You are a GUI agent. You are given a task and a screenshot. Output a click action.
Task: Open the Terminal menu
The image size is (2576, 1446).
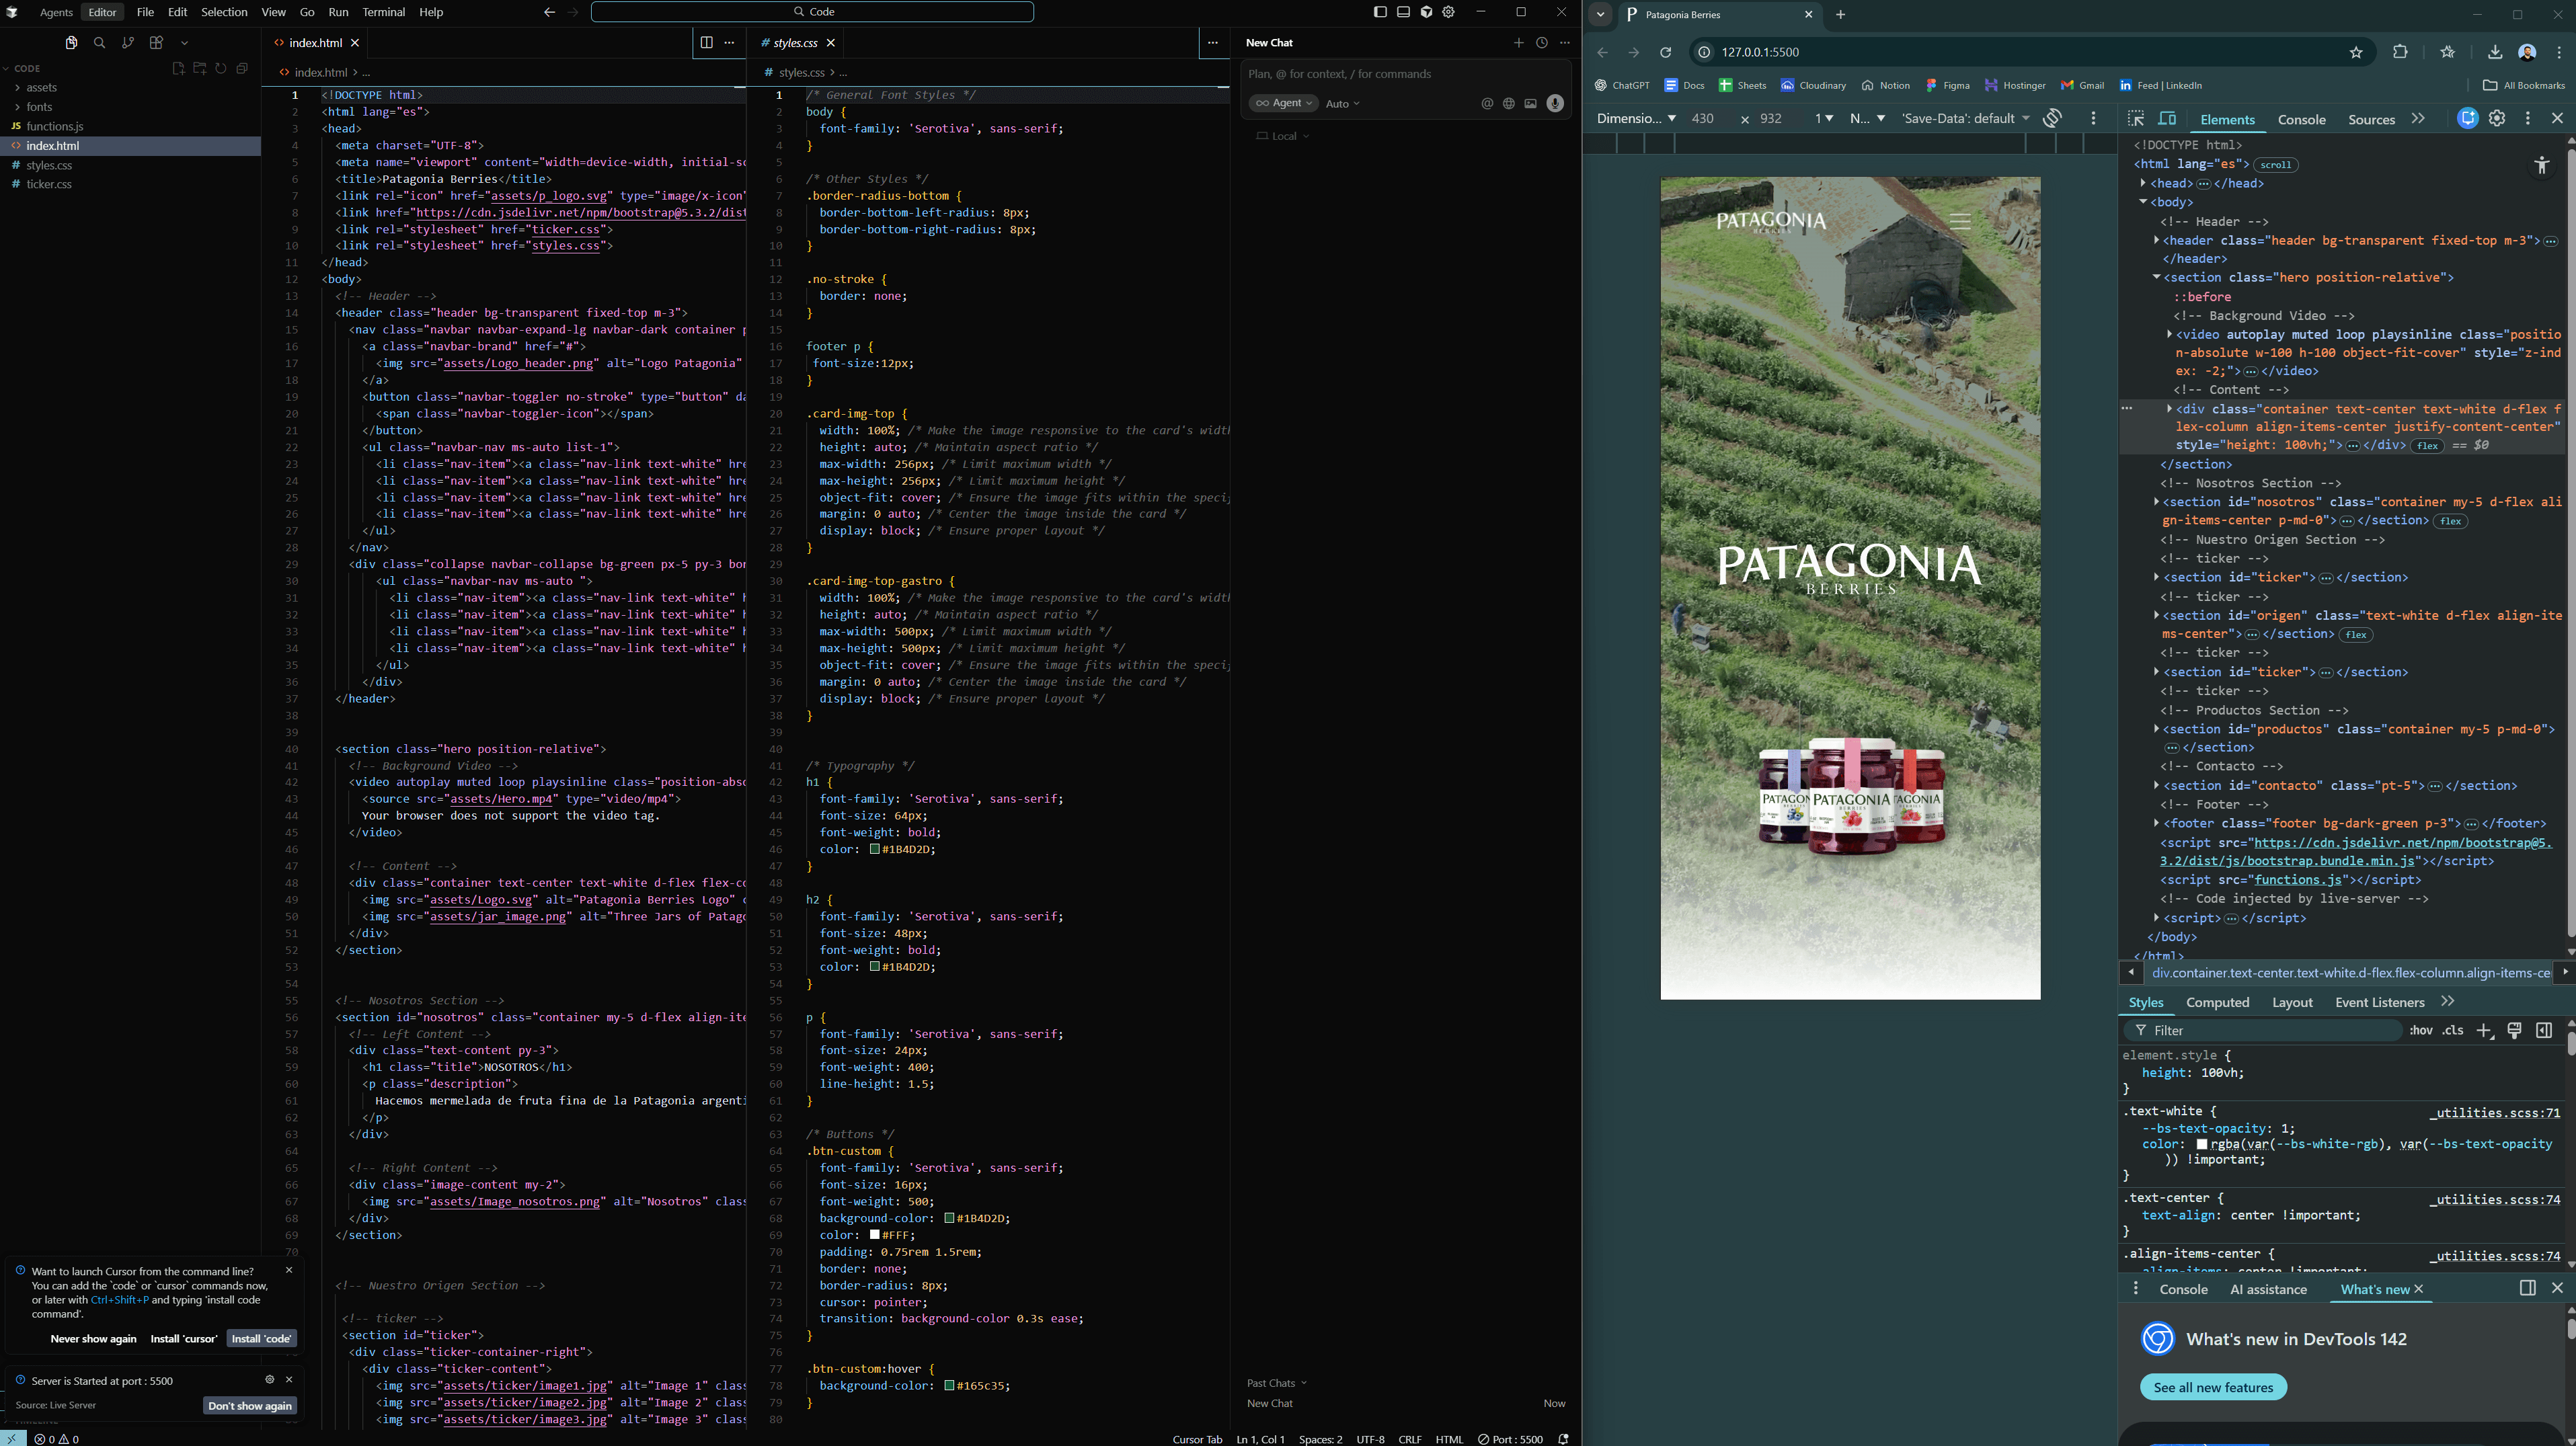click(383, 12)
